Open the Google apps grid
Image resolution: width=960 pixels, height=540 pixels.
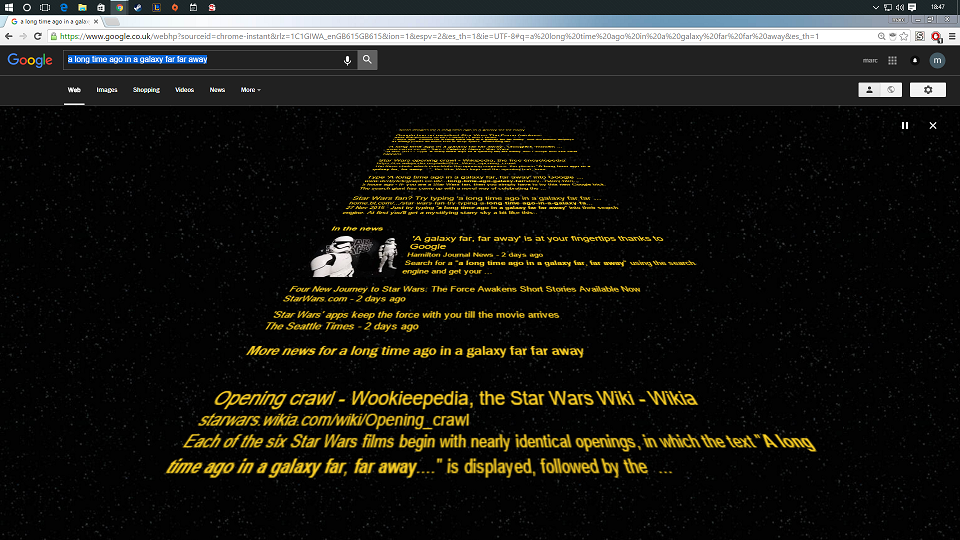[893, 60]
